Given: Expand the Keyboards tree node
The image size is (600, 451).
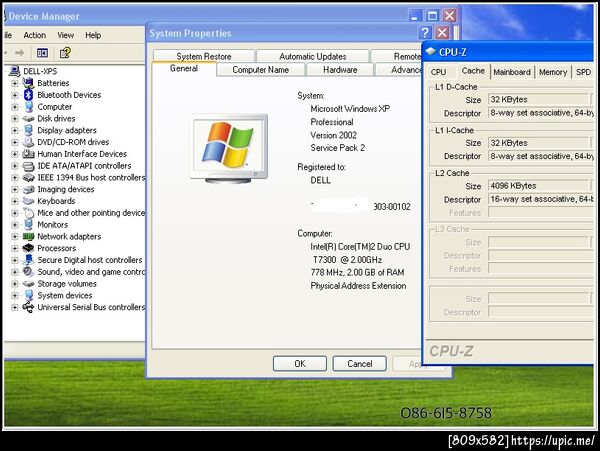Looking at the screenshot, I should point(15,201).
